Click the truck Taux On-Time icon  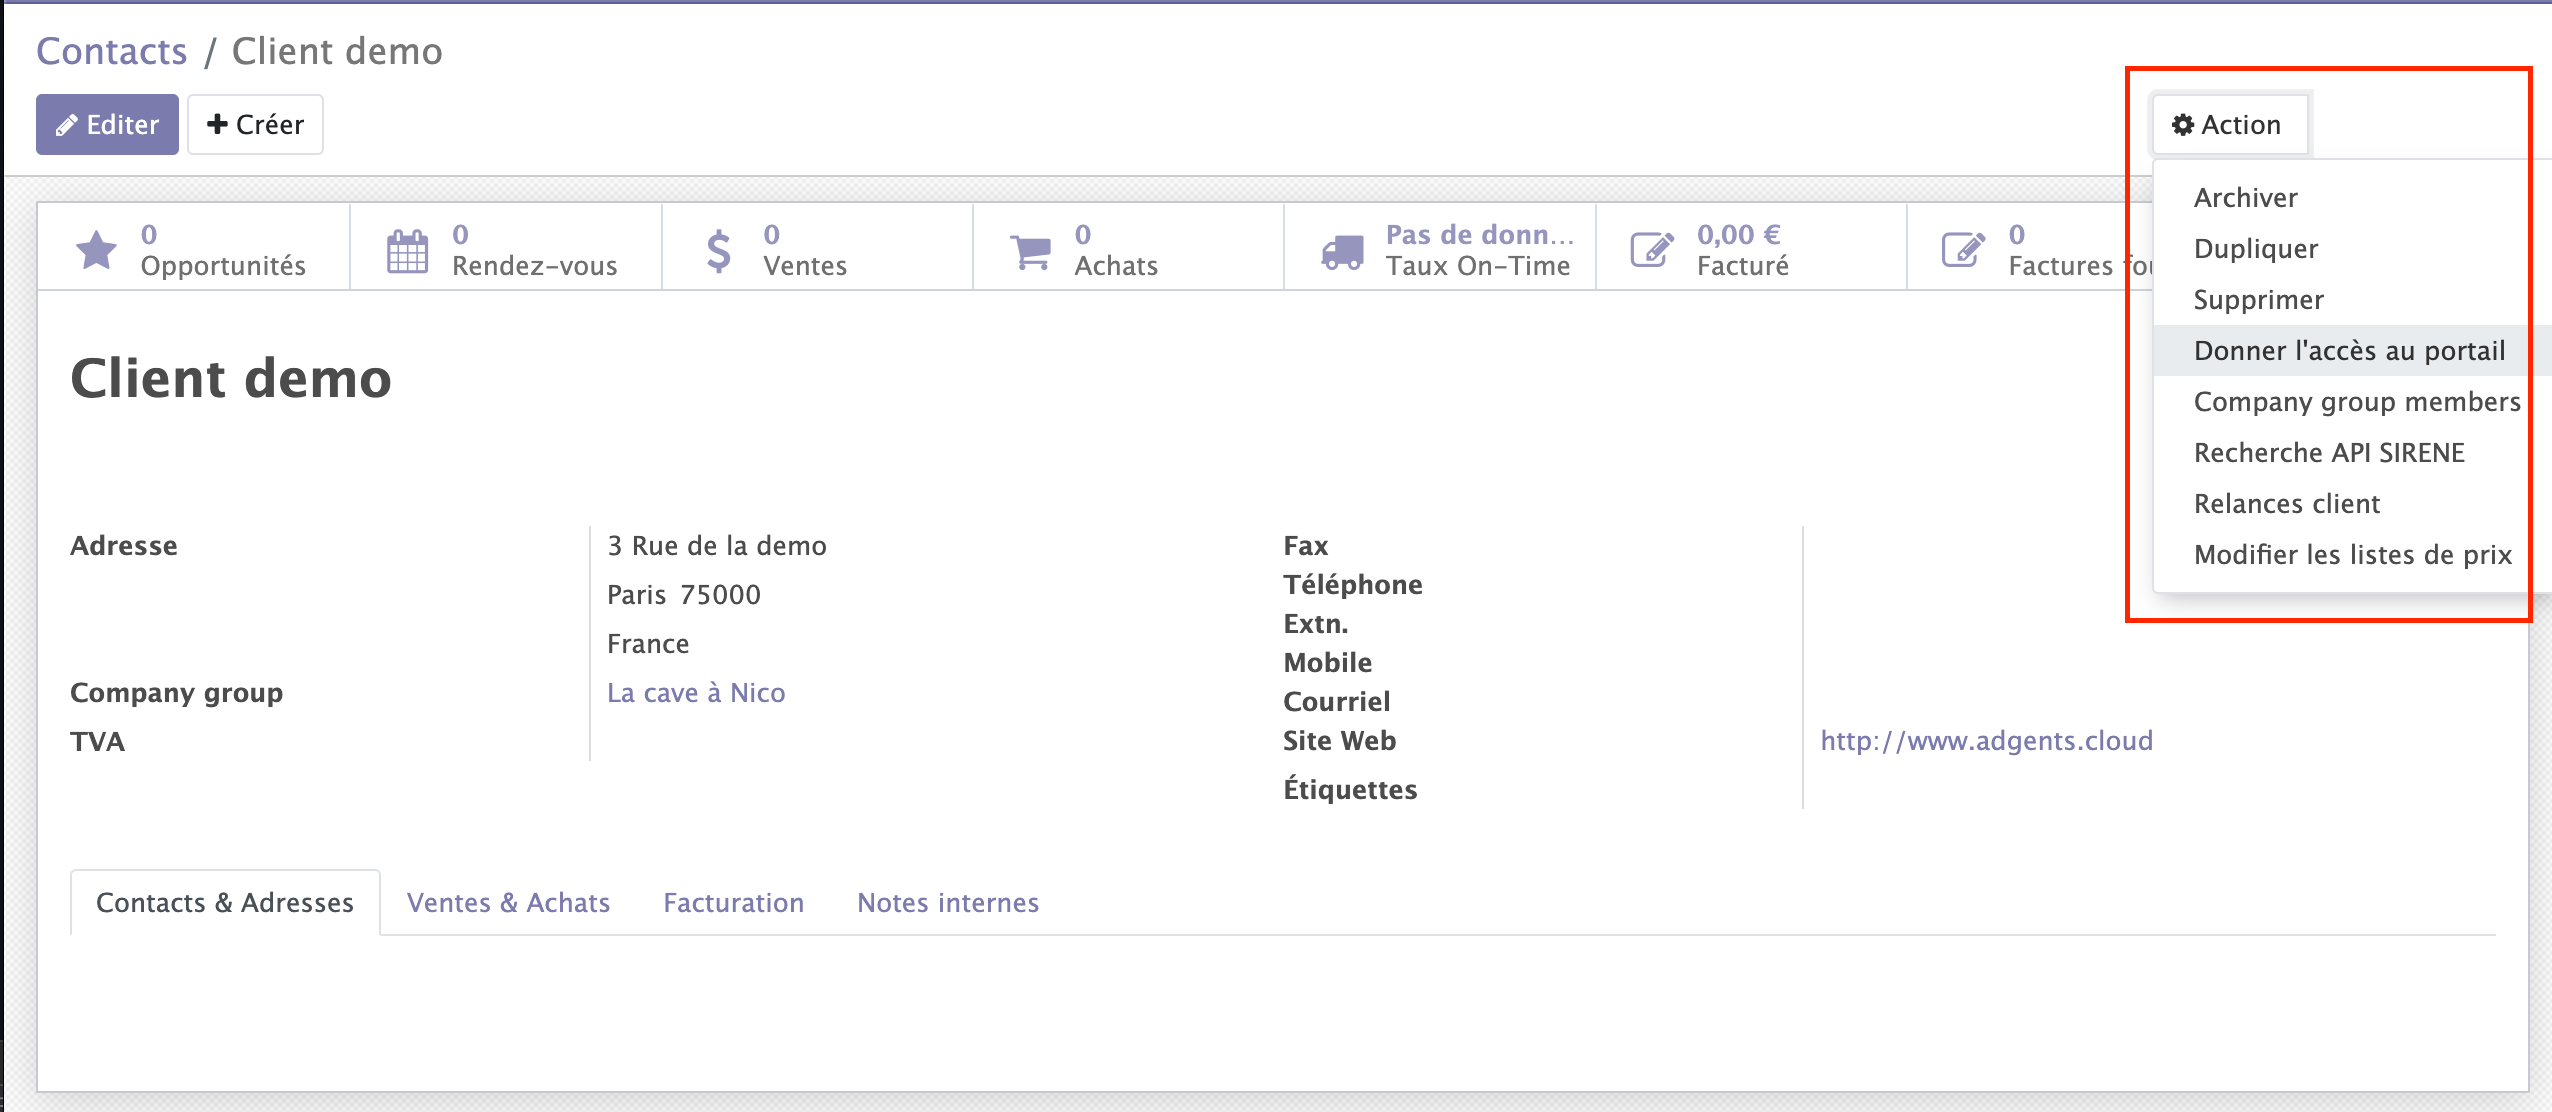click(1341, 251)
